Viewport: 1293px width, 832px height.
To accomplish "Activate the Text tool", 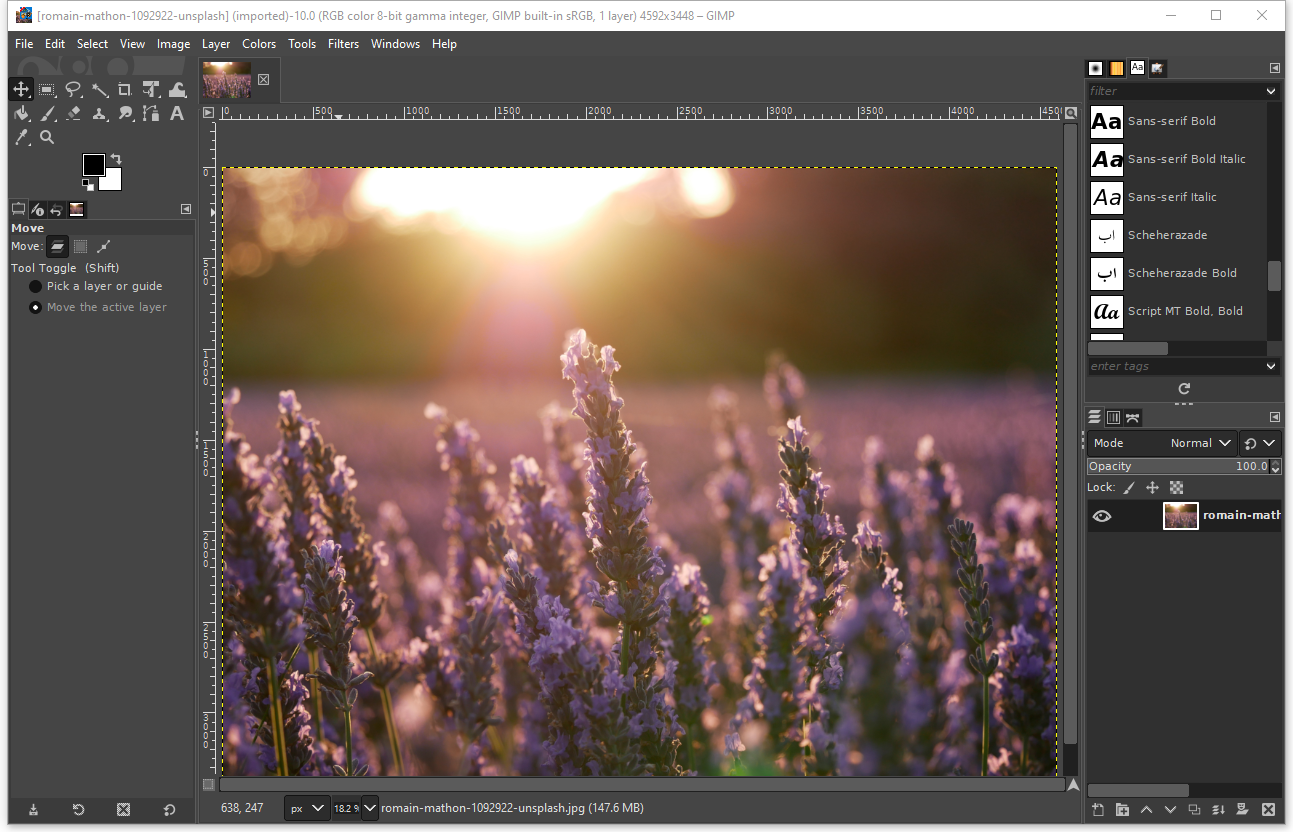I will pos(177,114).
